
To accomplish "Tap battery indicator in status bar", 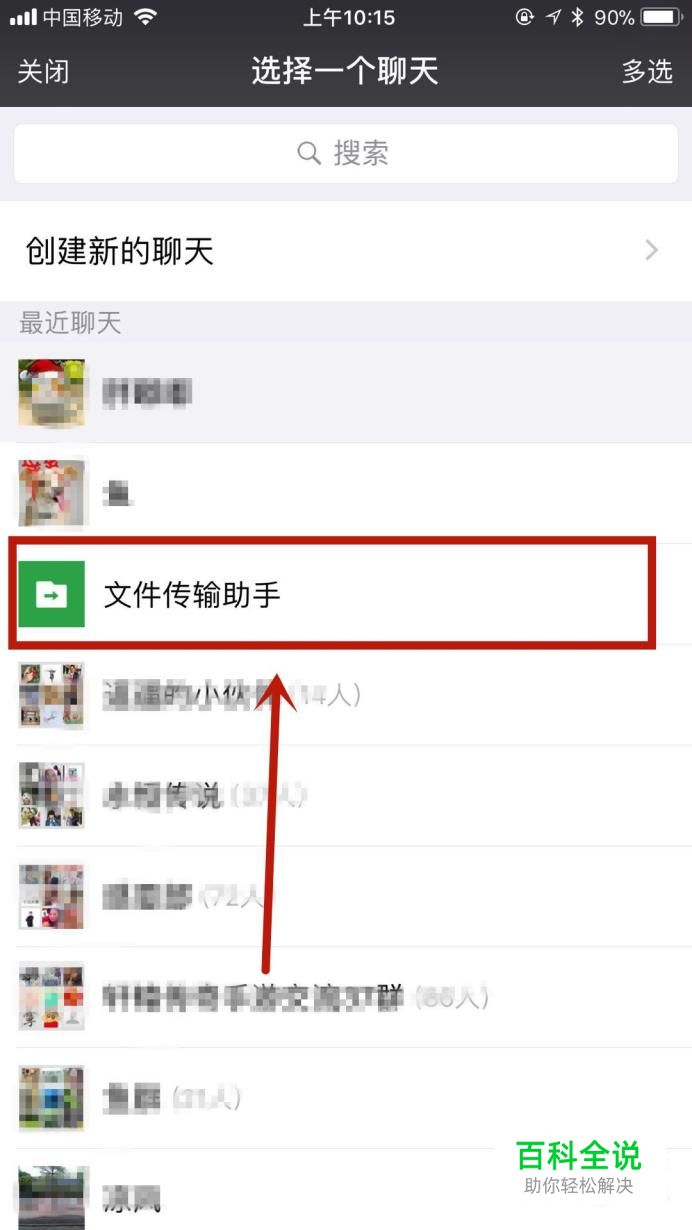I will pyautogui.click(x=660, y=18).
